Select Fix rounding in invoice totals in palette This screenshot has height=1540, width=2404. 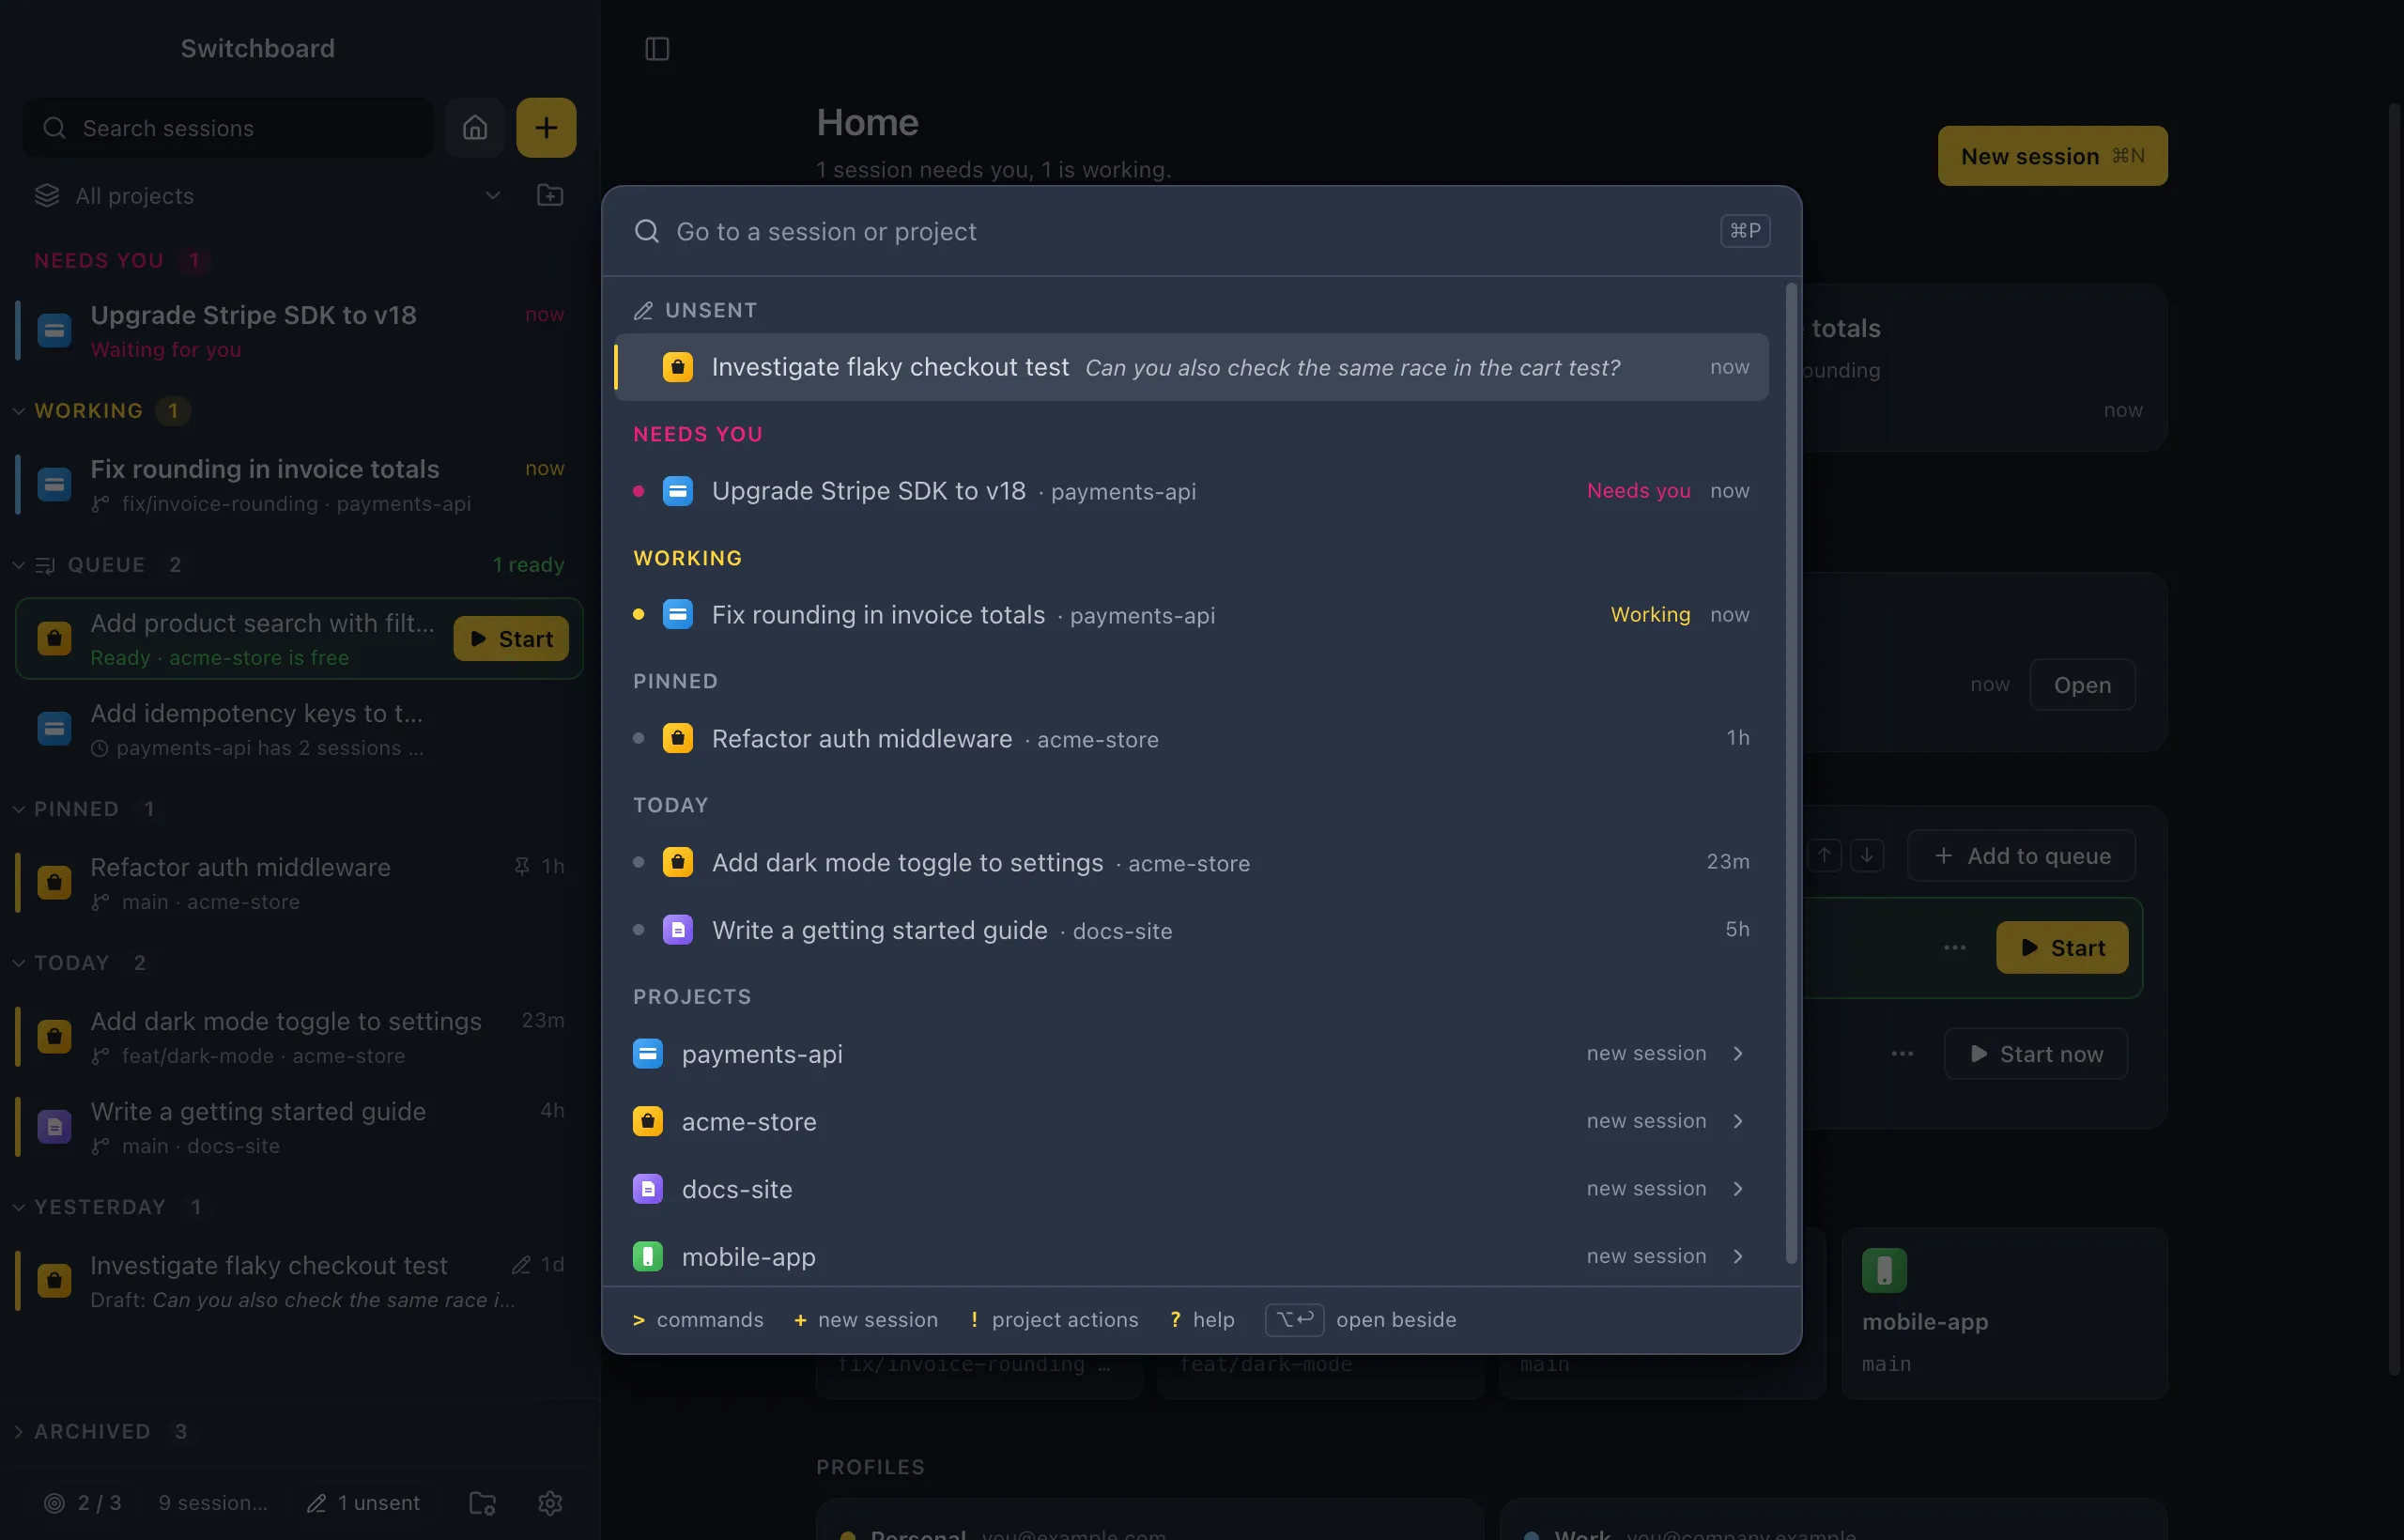pyautogui.click(x=1191, y=615)
